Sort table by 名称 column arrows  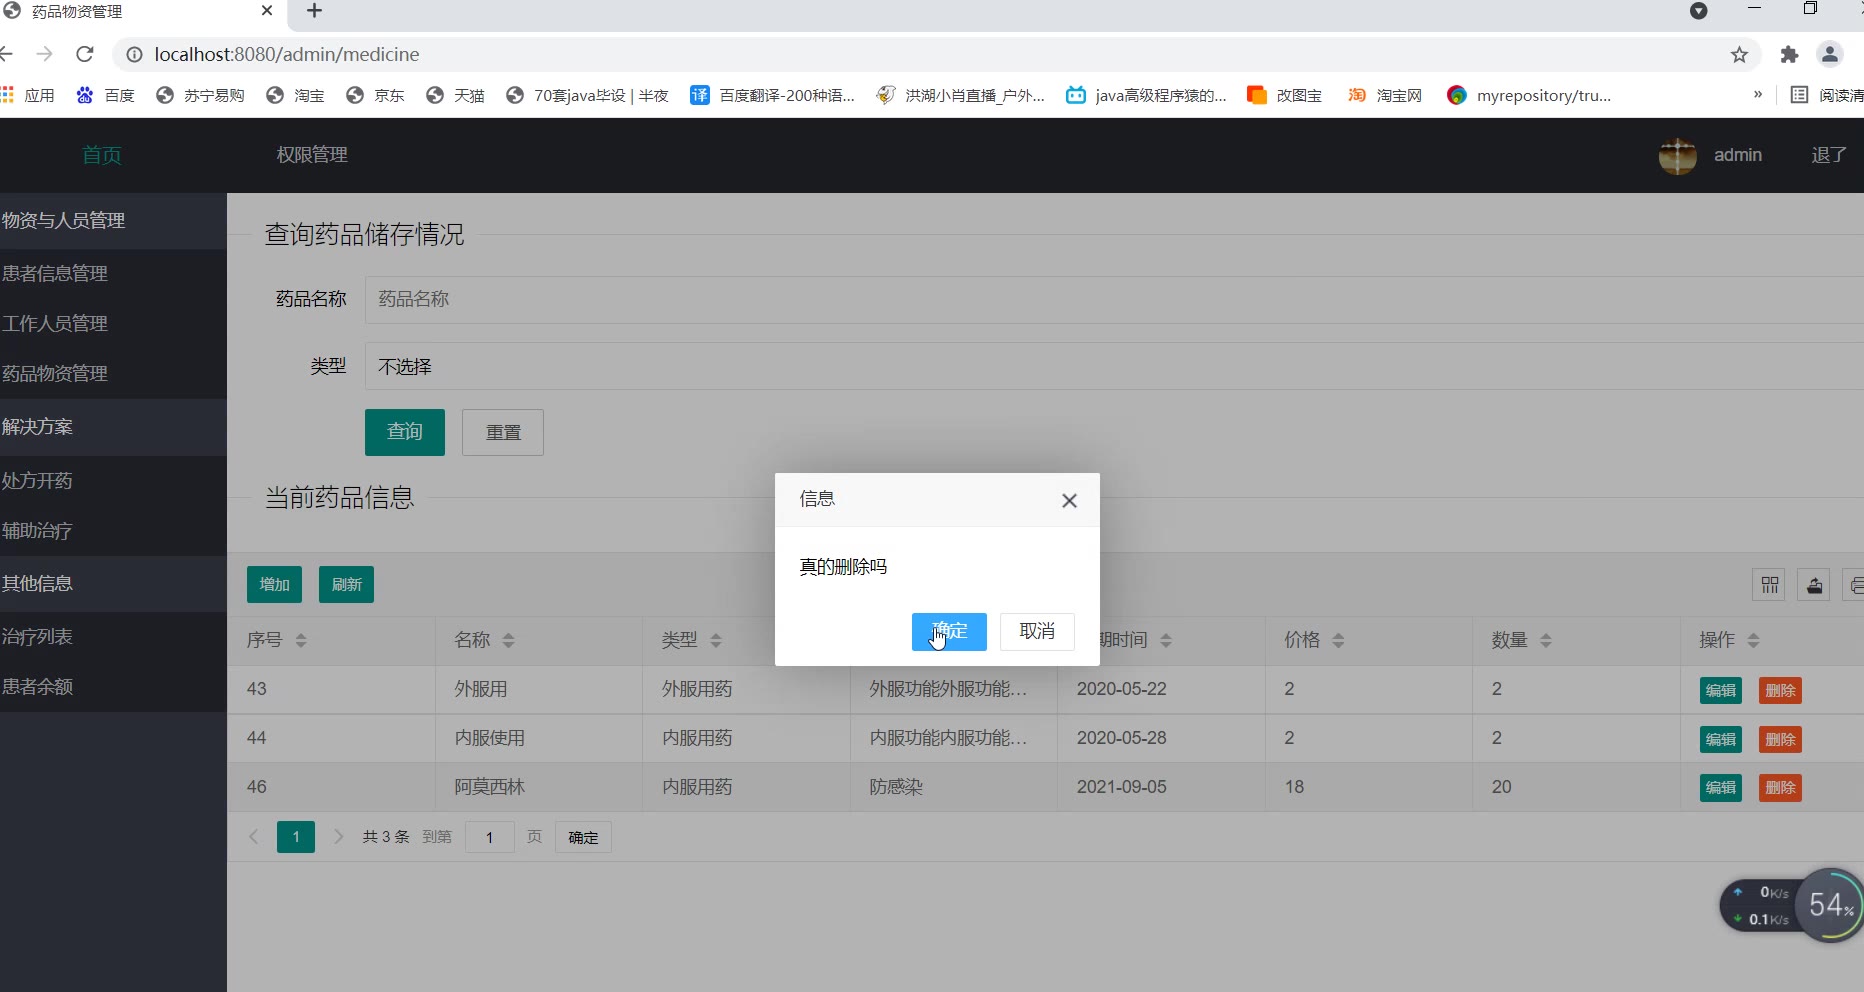tap(508, 640)
